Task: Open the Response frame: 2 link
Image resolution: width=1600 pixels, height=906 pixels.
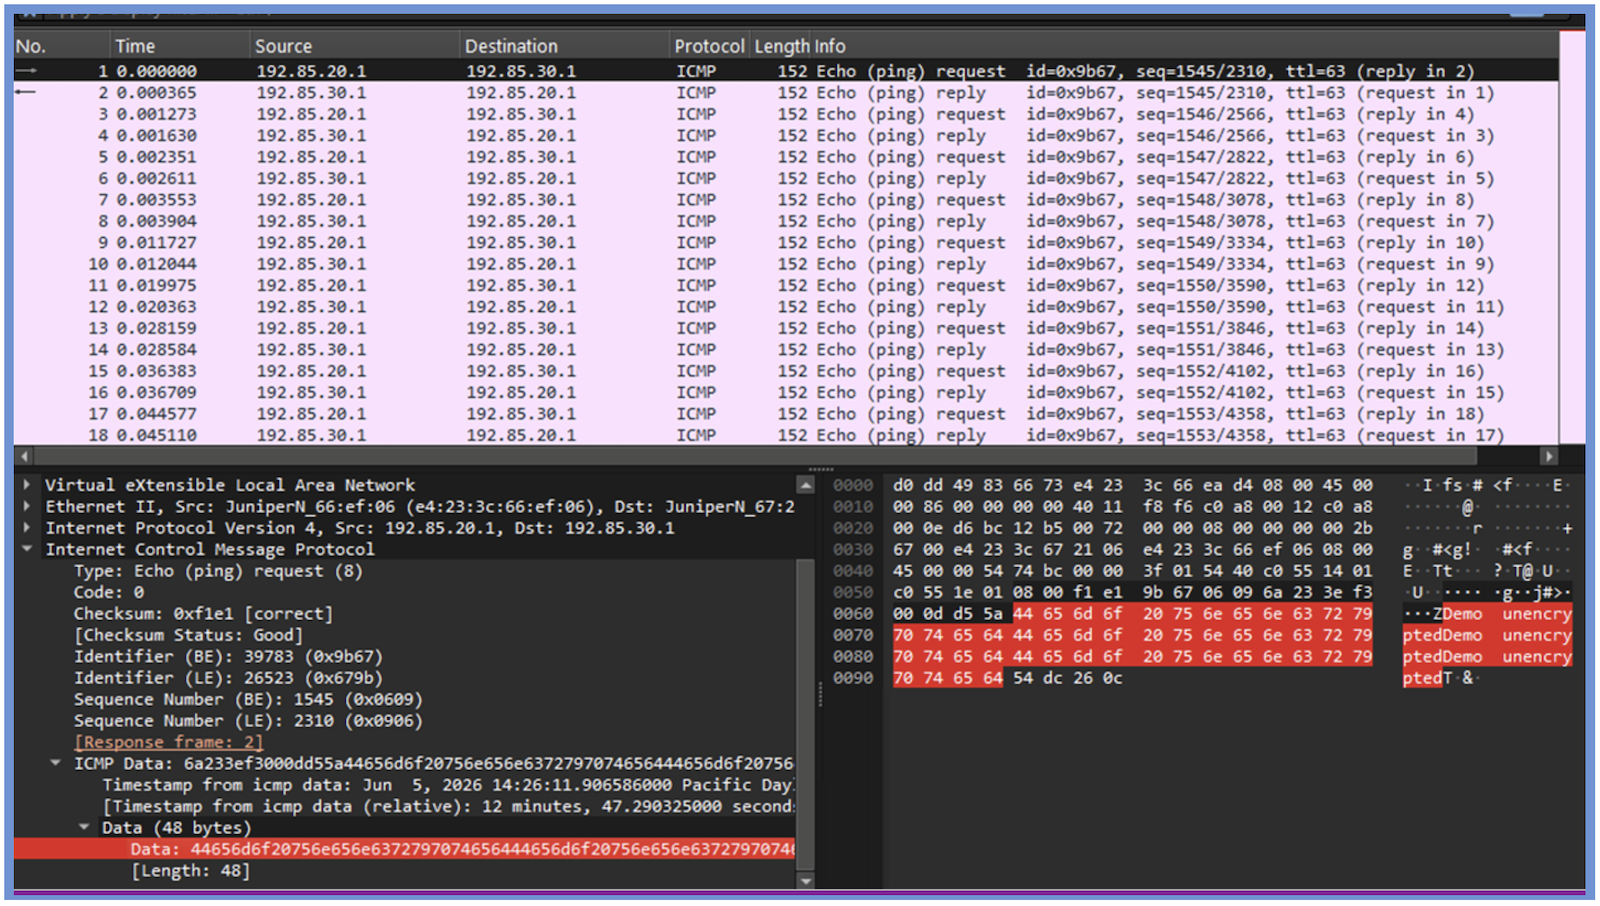Action: [x=169, y=742]
